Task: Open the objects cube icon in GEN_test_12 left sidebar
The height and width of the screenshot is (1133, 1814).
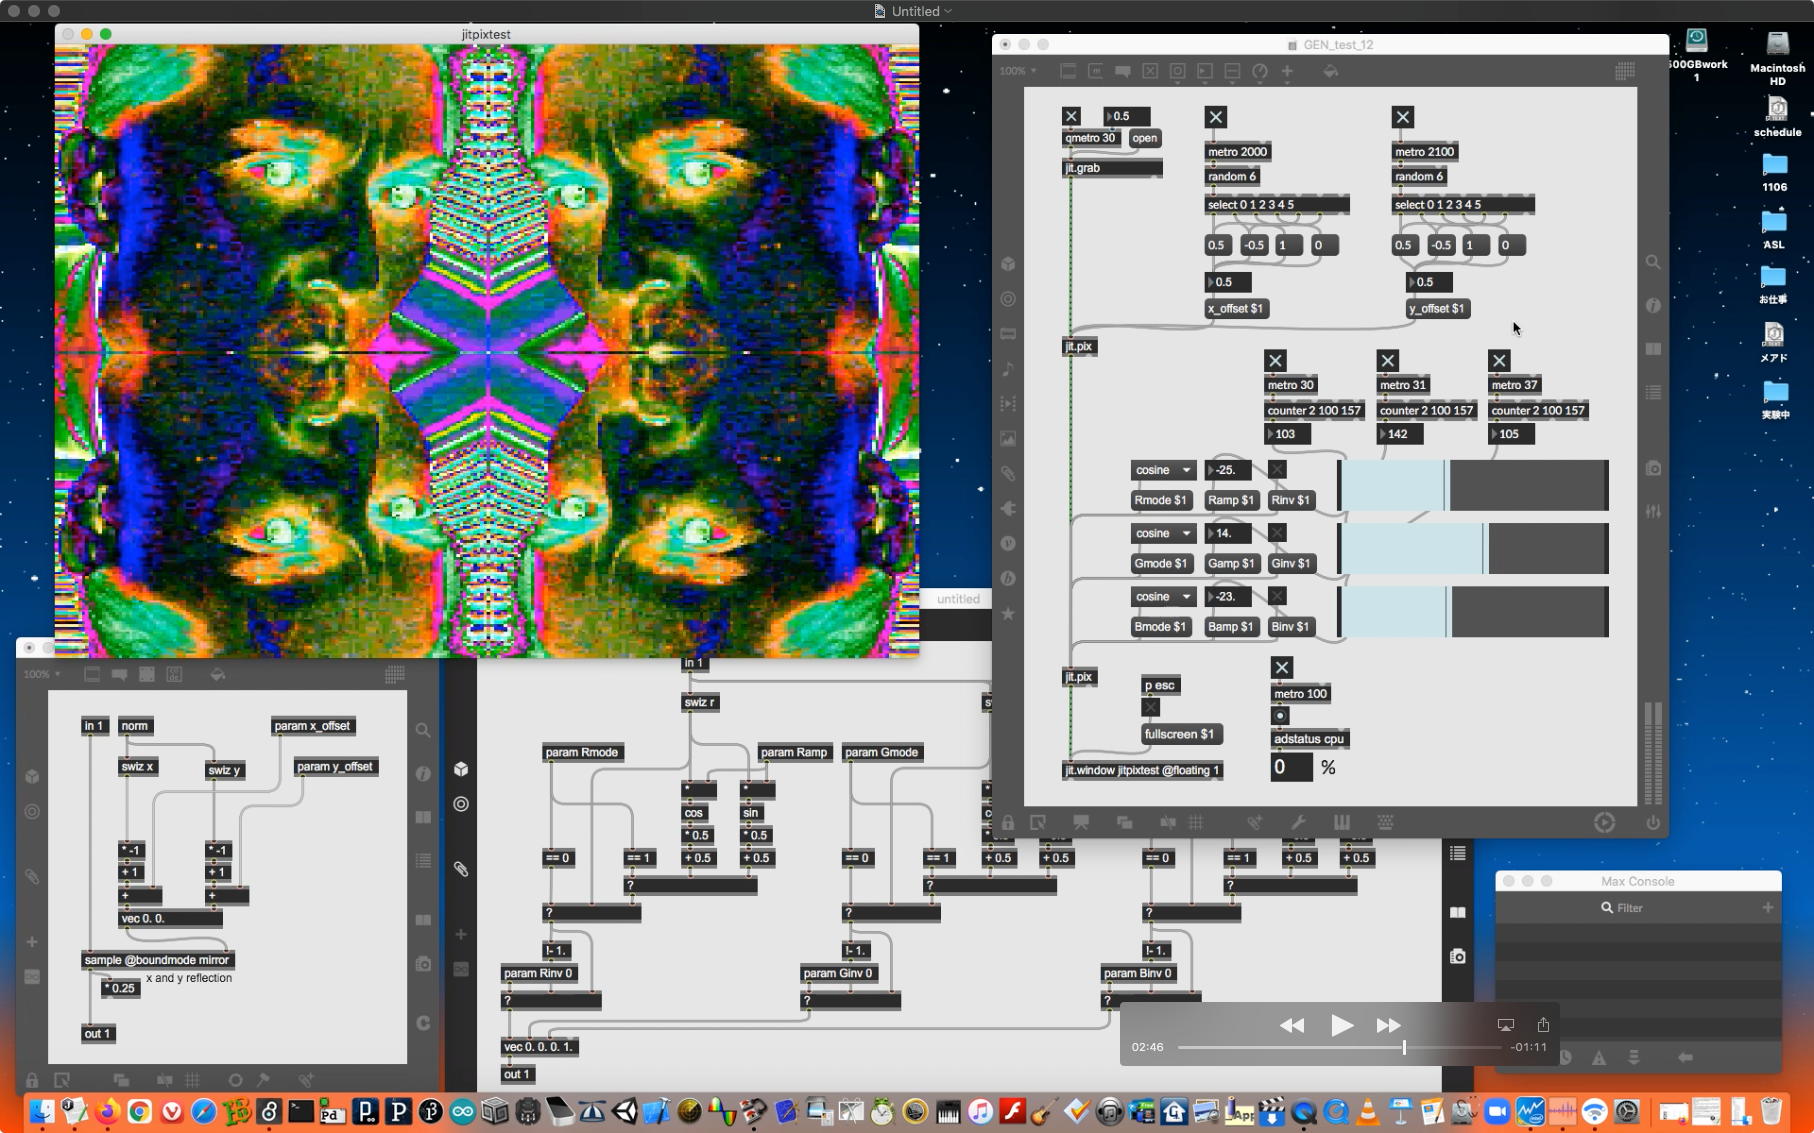Action: 1008,264
